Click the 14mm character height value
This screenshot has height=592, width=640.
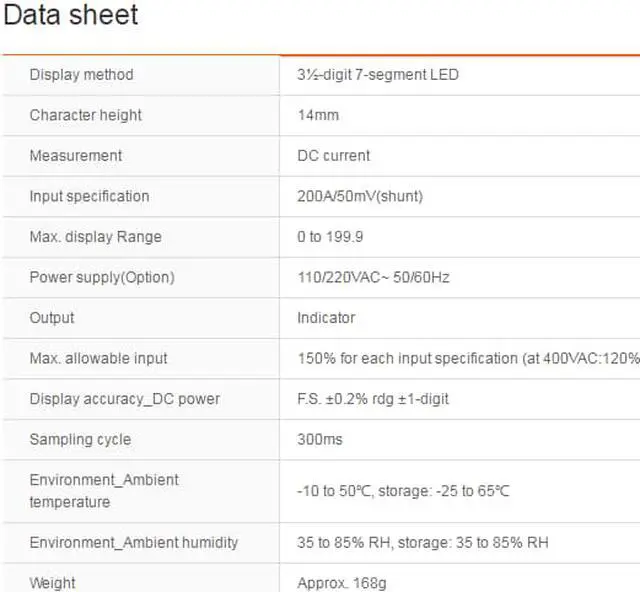318,115
